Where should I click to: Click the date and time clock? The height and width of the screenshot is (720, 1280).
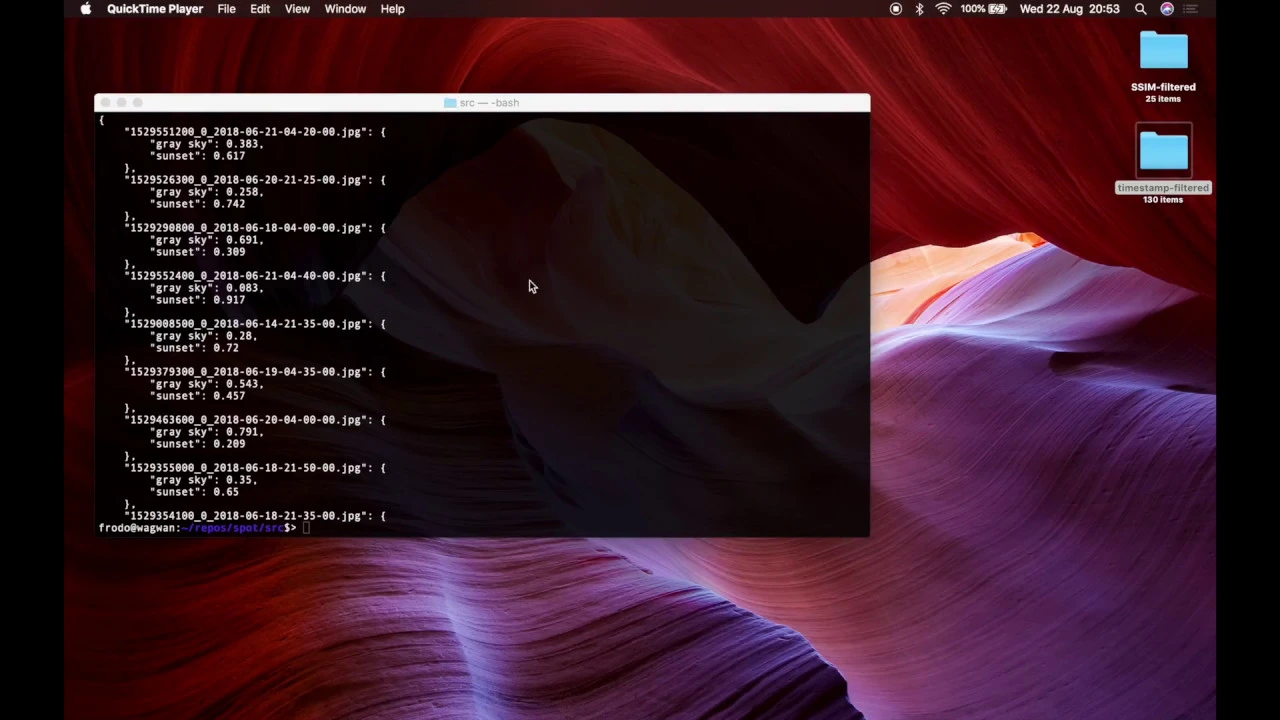1069,9
